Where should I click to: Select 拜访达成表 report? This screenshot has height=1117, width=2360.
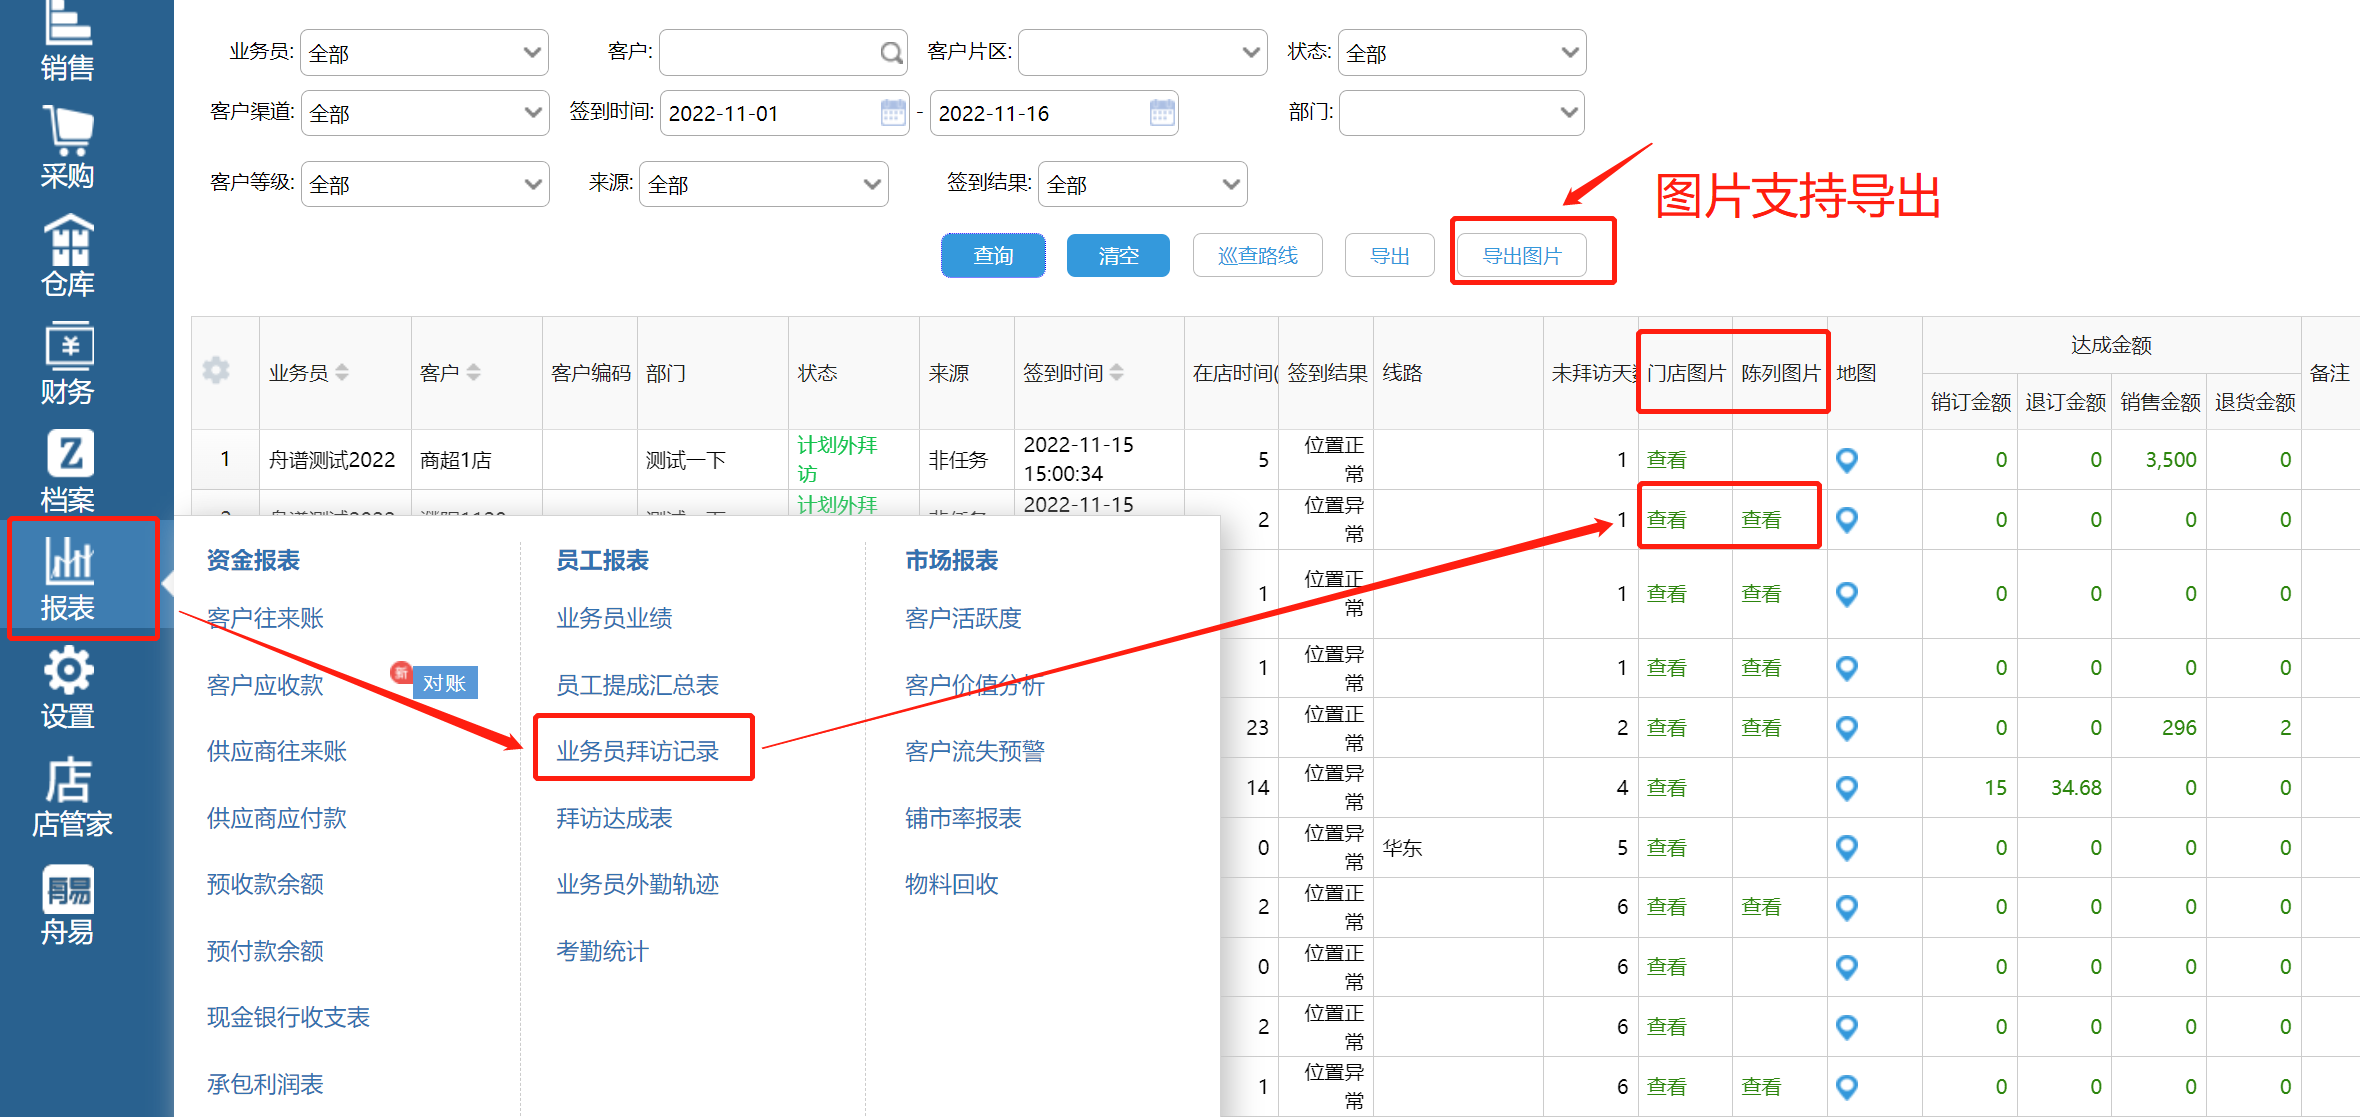click(614, 818)
